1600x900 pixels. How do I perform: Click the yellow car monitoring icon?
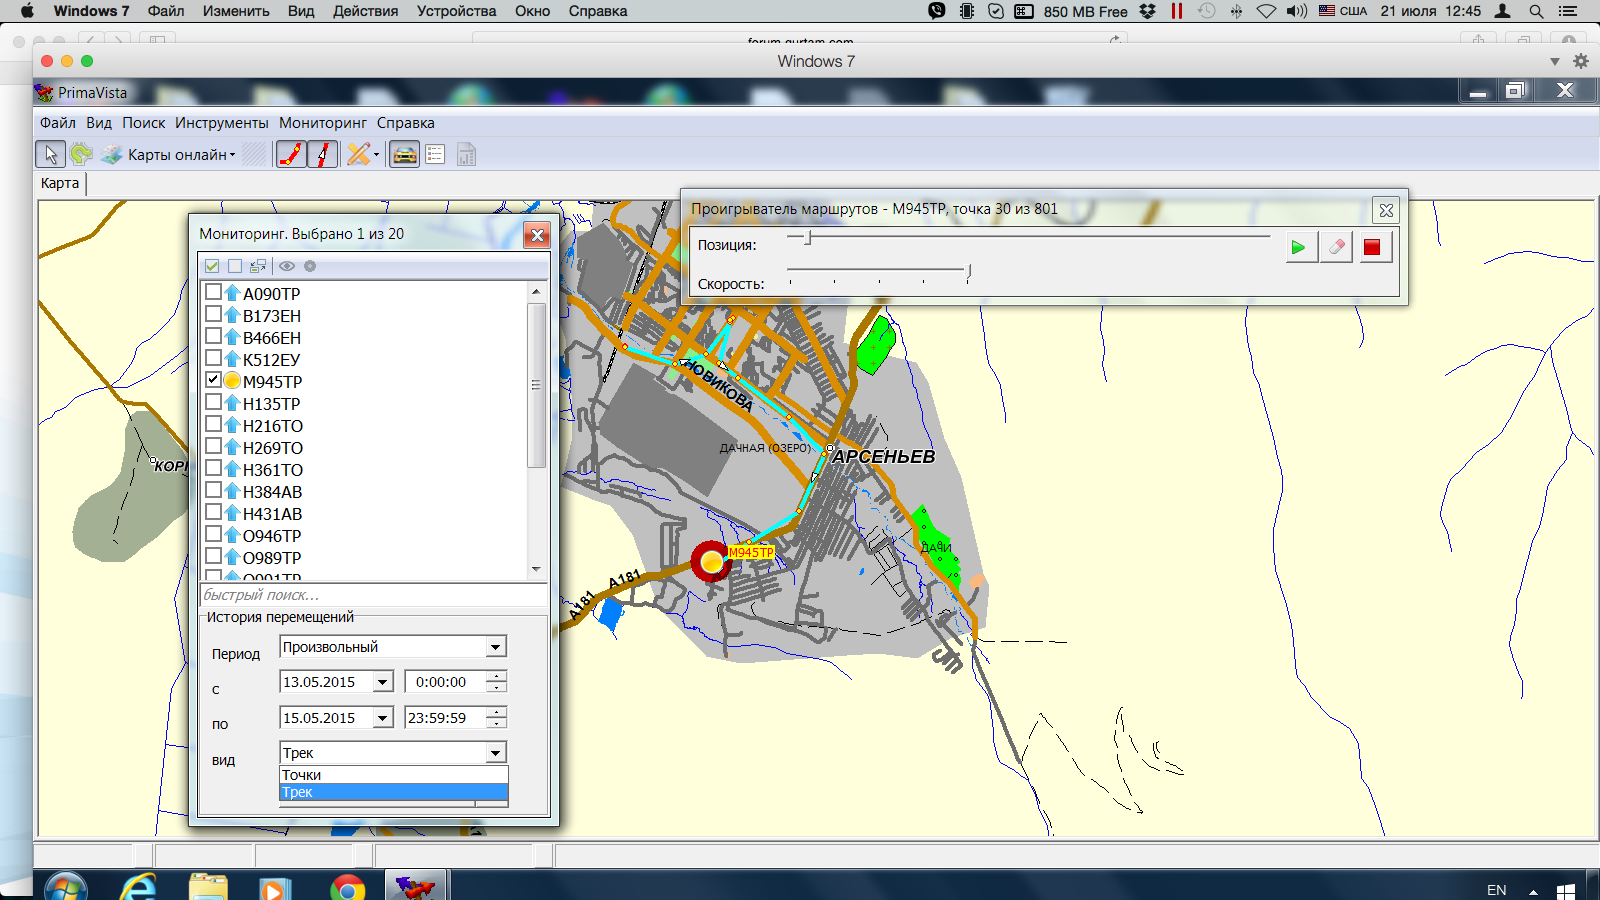tap(404, 155)
